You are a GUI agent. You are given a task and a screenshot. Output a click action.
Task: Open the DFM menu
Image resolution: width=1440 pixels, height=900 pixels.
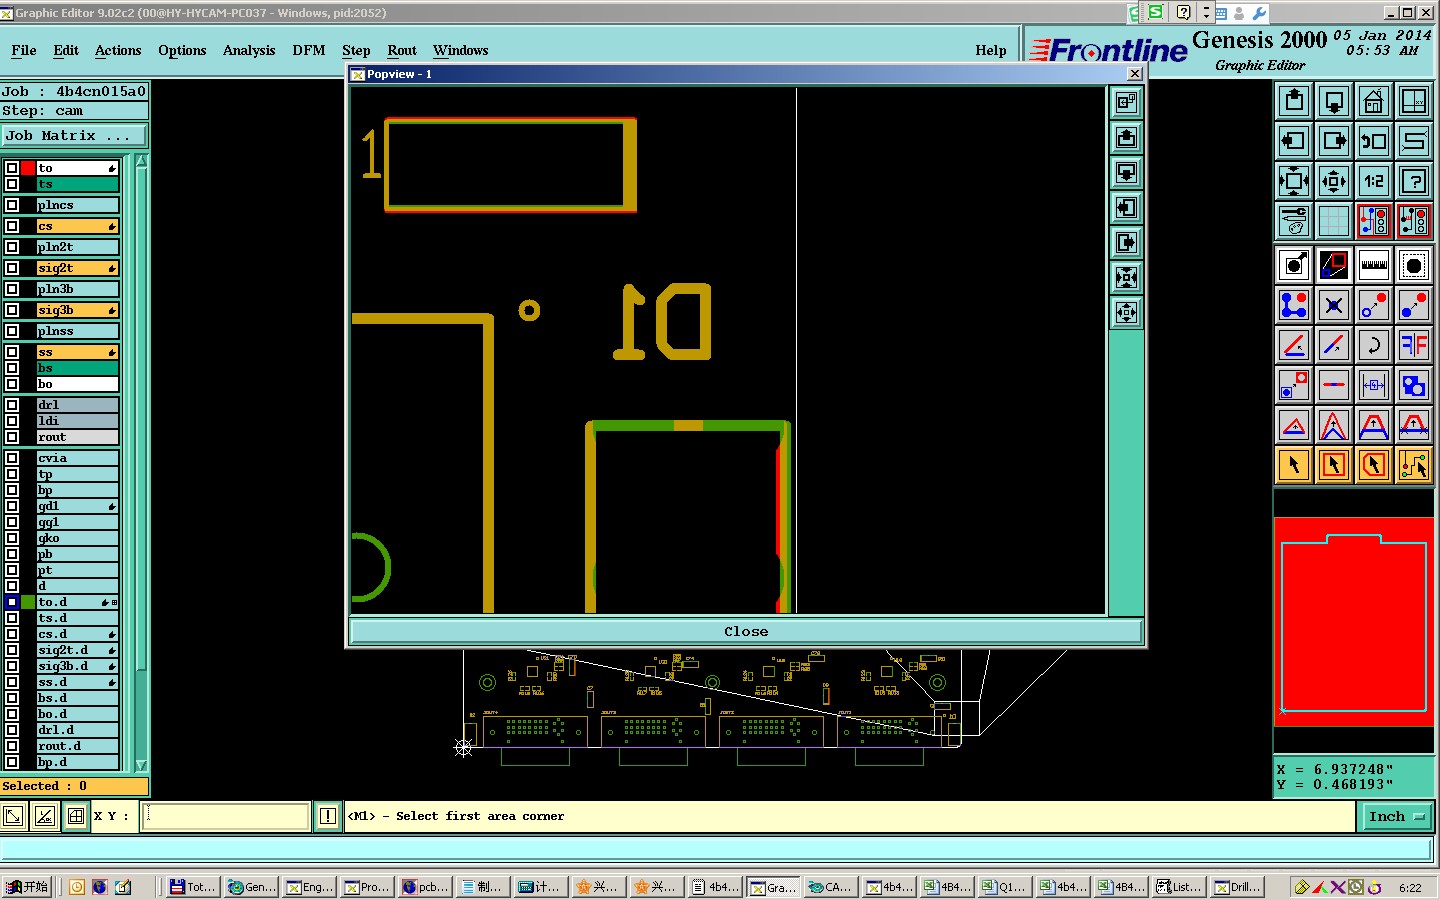309,50
